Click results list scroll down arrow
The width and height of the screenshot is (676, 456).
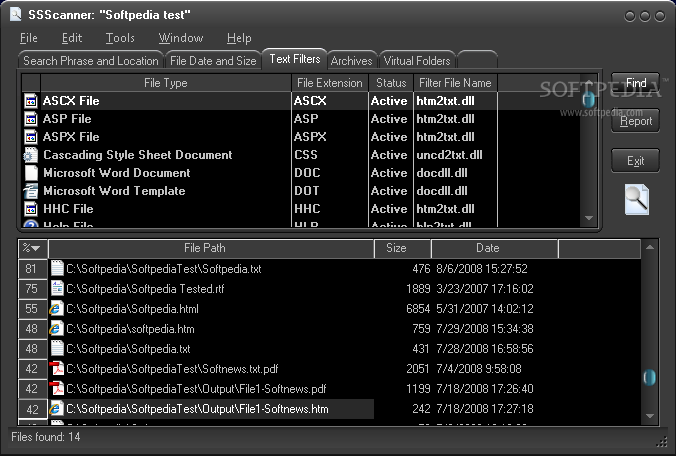(x=650, y=416)
